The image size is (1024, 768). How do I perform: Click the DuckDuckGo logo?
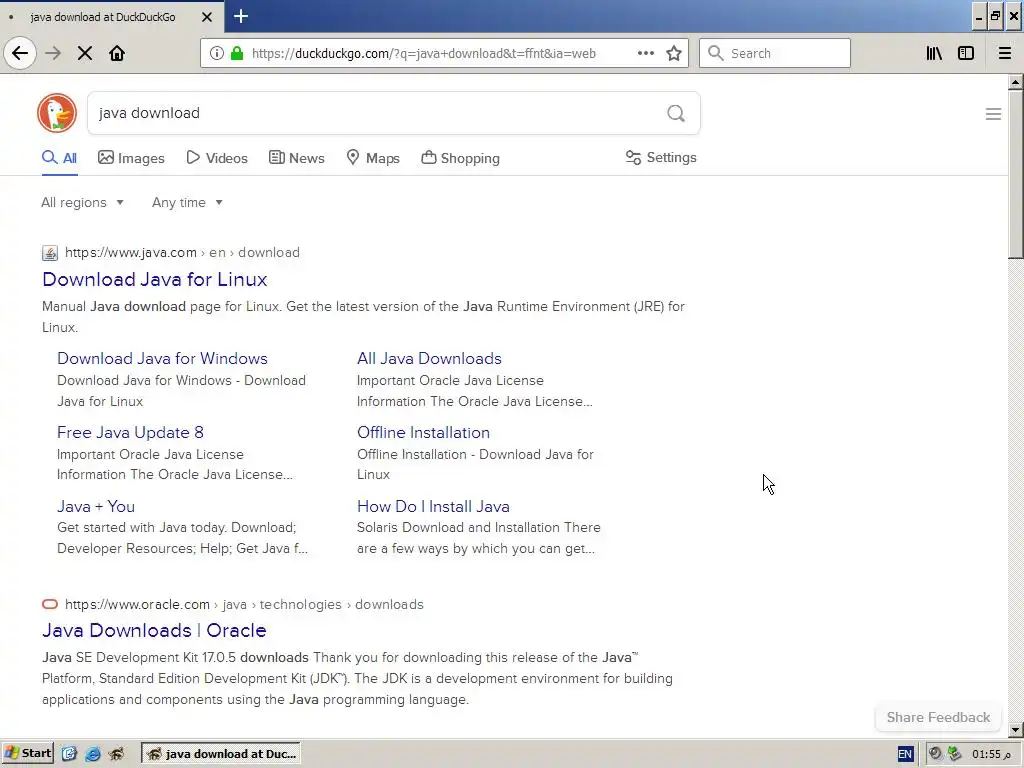pyautogui.click(x=57, y=113)
